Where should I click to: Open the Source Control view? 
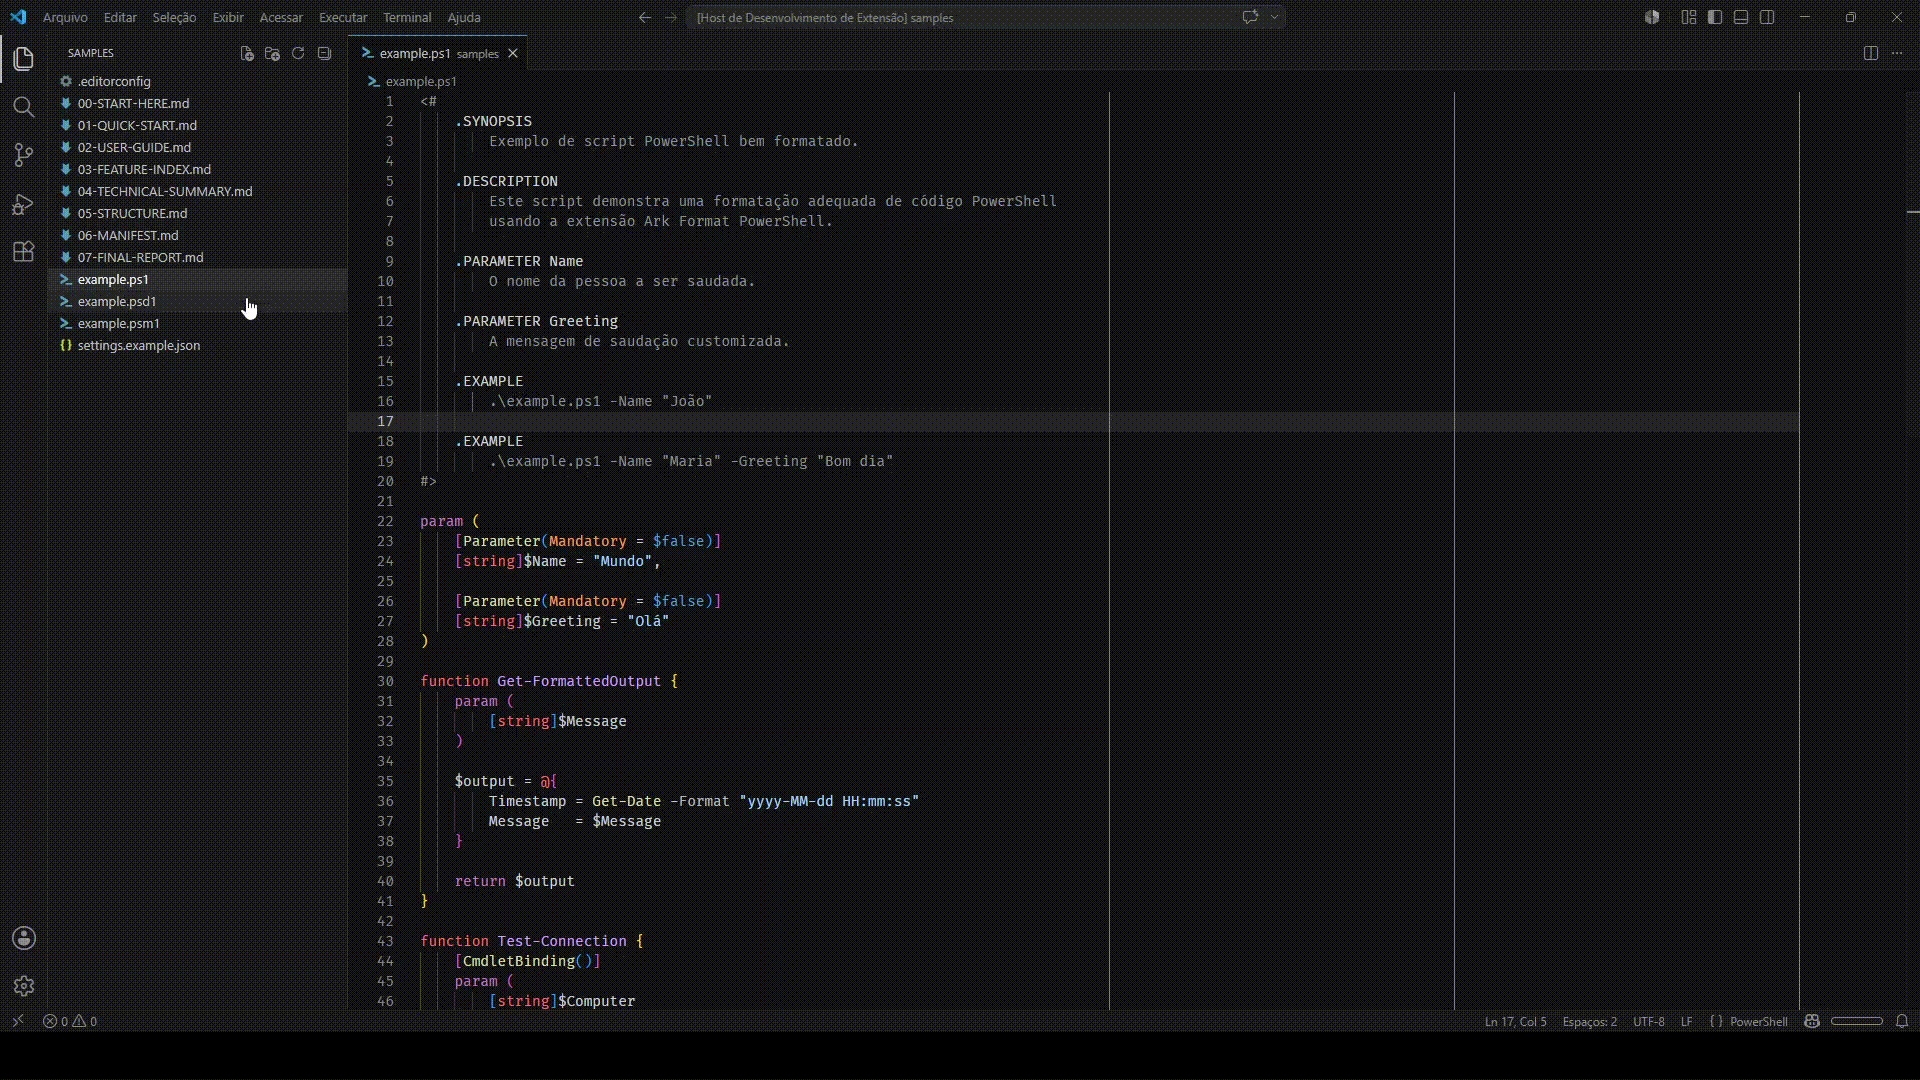pyautogui.click(x=24, y=155)
